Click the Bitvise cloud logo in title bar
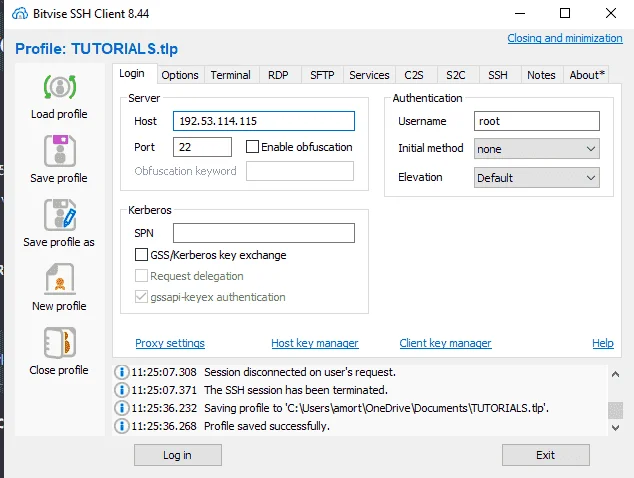Screen dimensions: 634x478 pyautogui.click(x=20, y=14)
